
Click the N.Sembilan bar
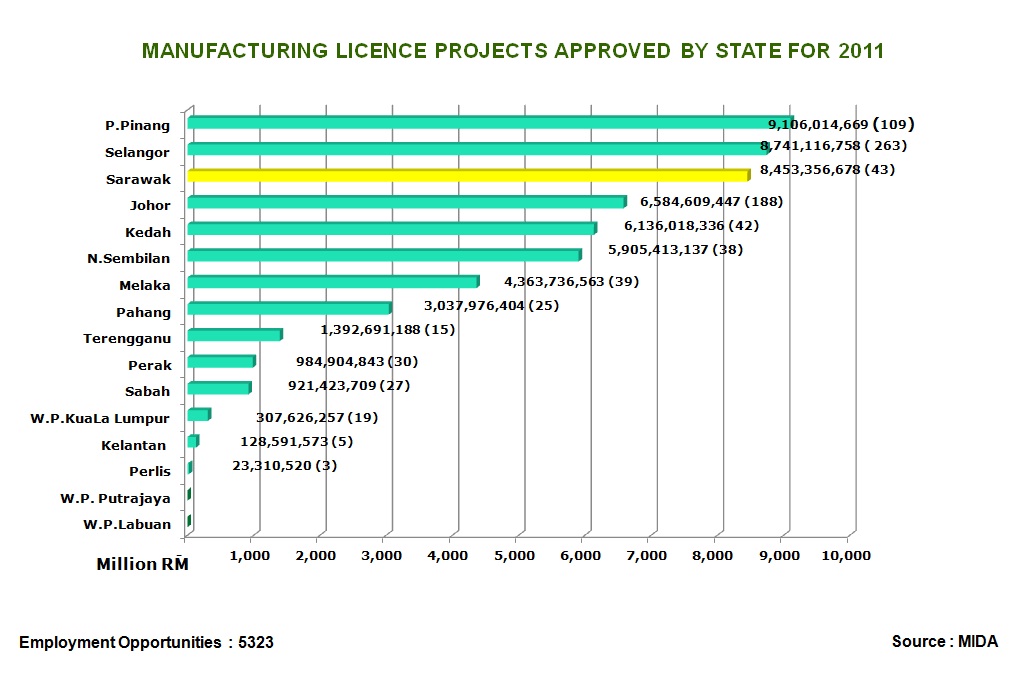click(x=383, y=256)
